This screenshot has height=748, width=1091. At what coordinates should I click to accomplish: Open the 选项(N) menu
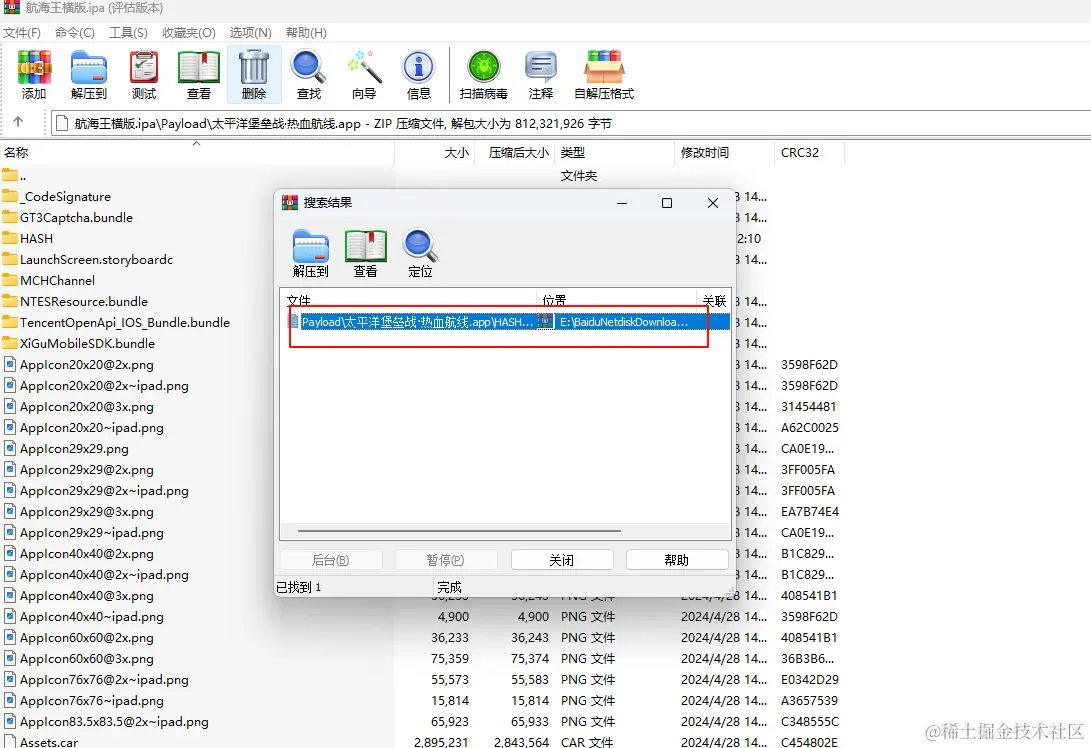pos(250,33)
